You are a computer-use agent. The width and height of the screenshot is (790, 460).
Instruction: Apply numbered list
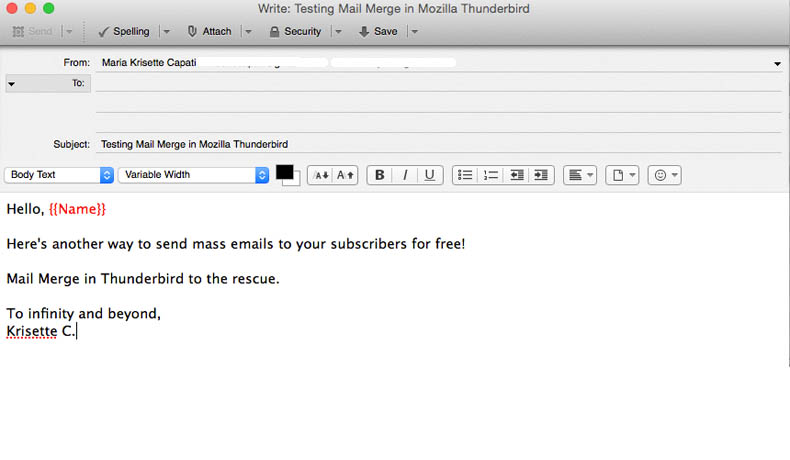pyautogui.click(x=490, y=175)
